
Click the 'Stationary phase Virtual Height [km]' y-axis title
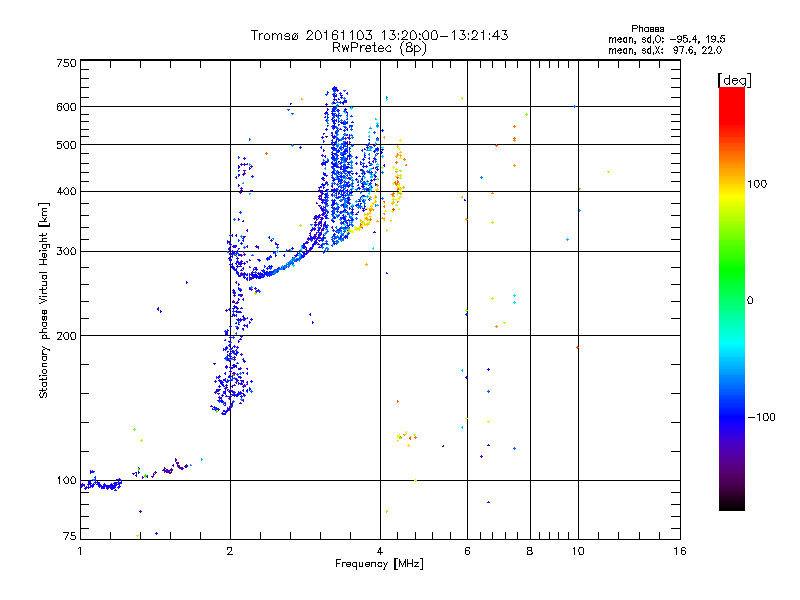point(44,301)
